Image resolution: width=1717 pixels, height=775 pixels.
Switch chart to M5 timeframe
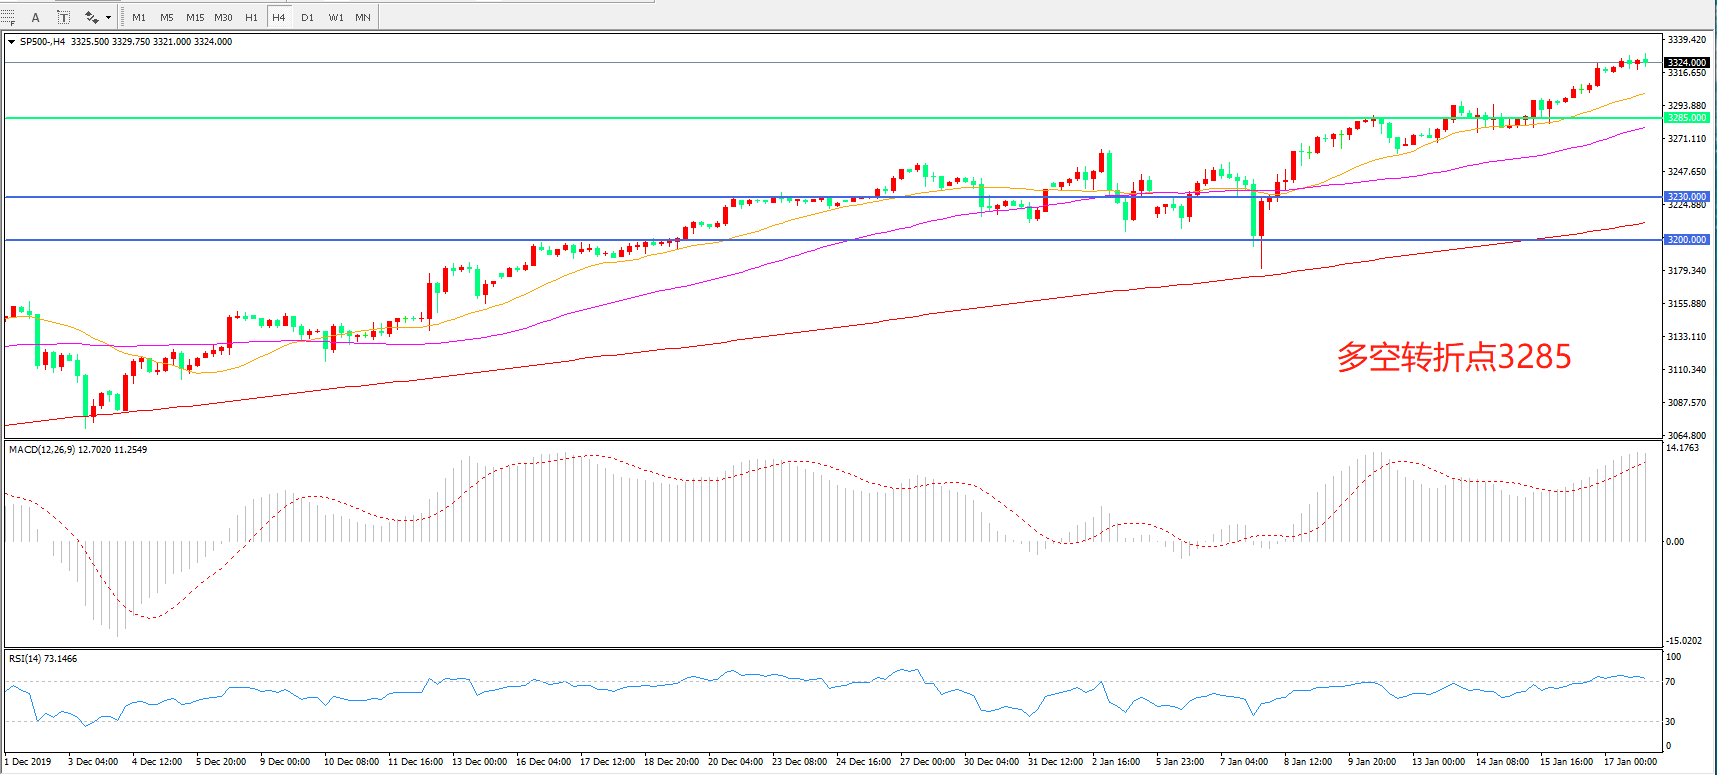point(166,17)
